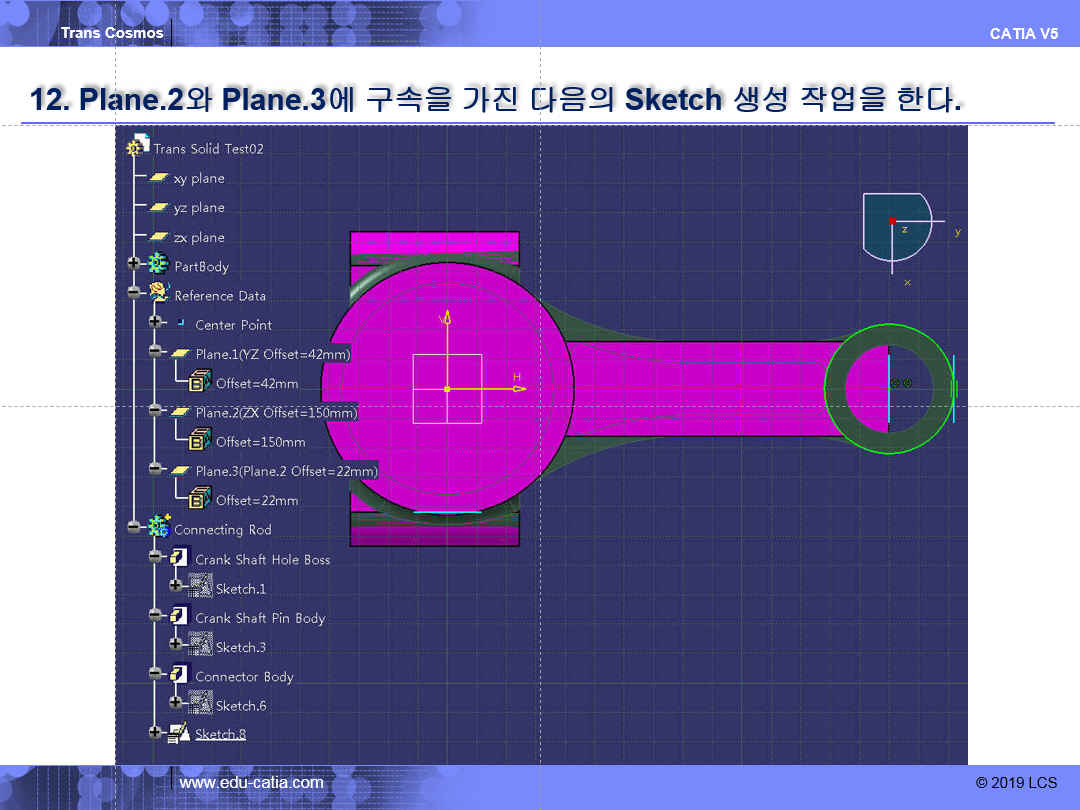Click the Plane.2 plane icon
This screenshot has height=810, width=1080.
pos(180,412)
